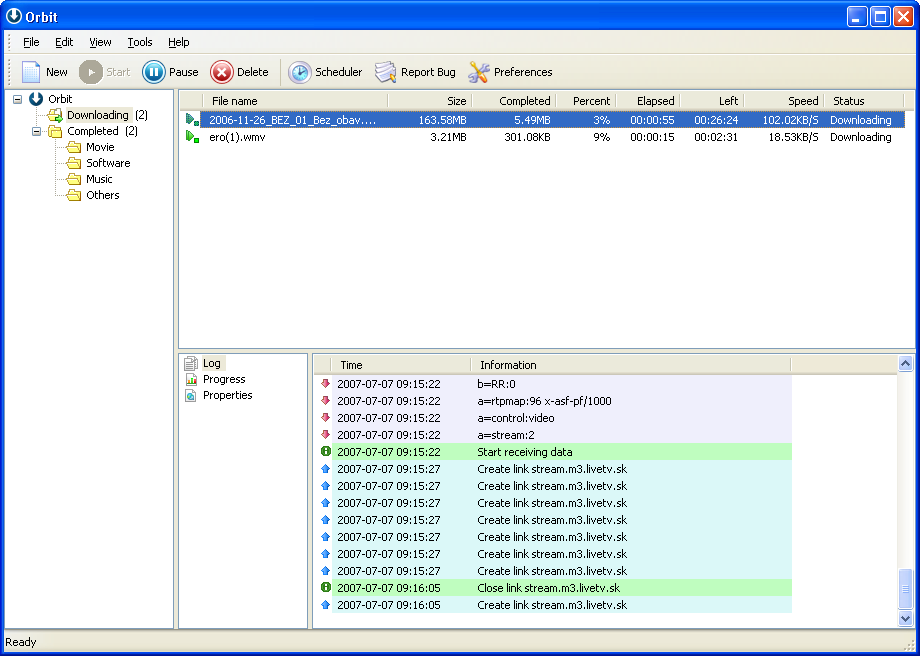Collapse the Orbit root tree node

pos(18,99)
